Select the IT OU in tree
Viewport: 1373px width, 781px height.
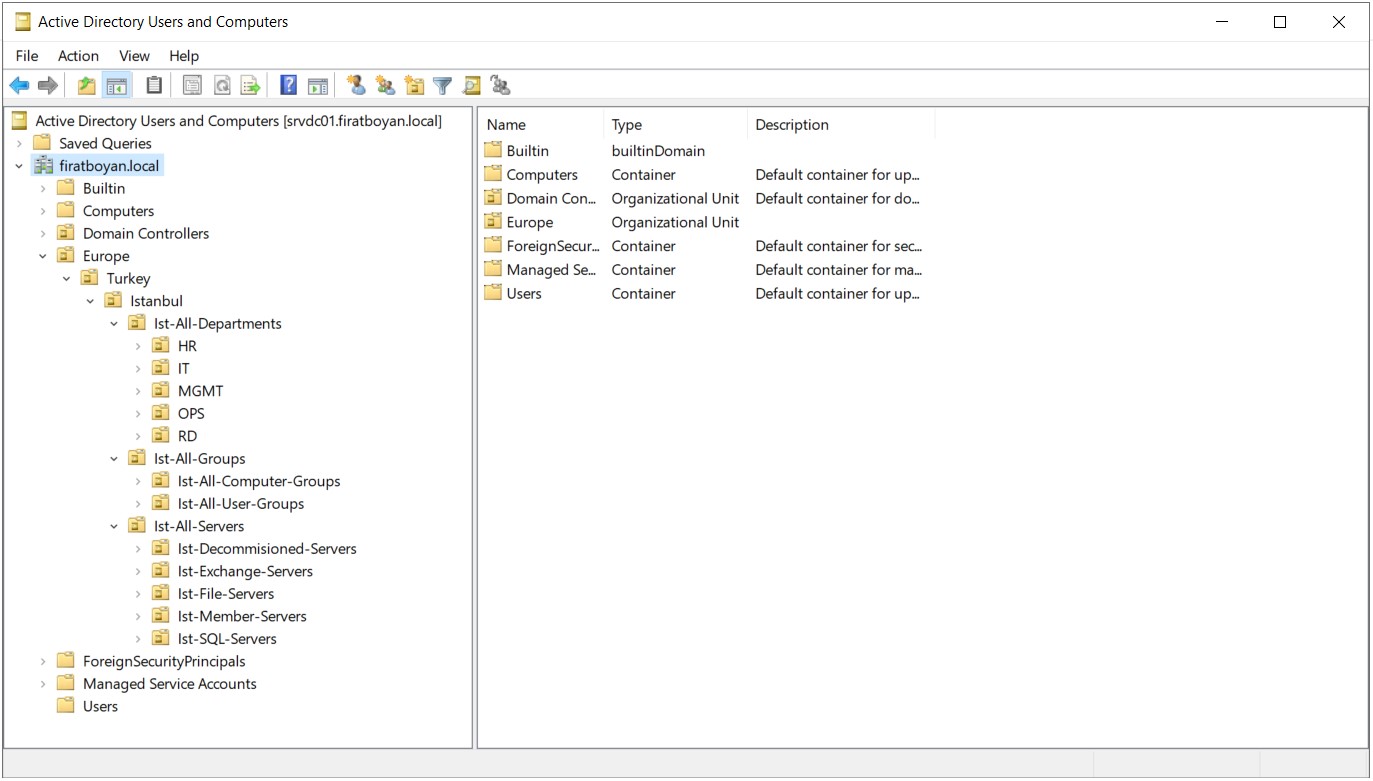(x=184, y=369)
